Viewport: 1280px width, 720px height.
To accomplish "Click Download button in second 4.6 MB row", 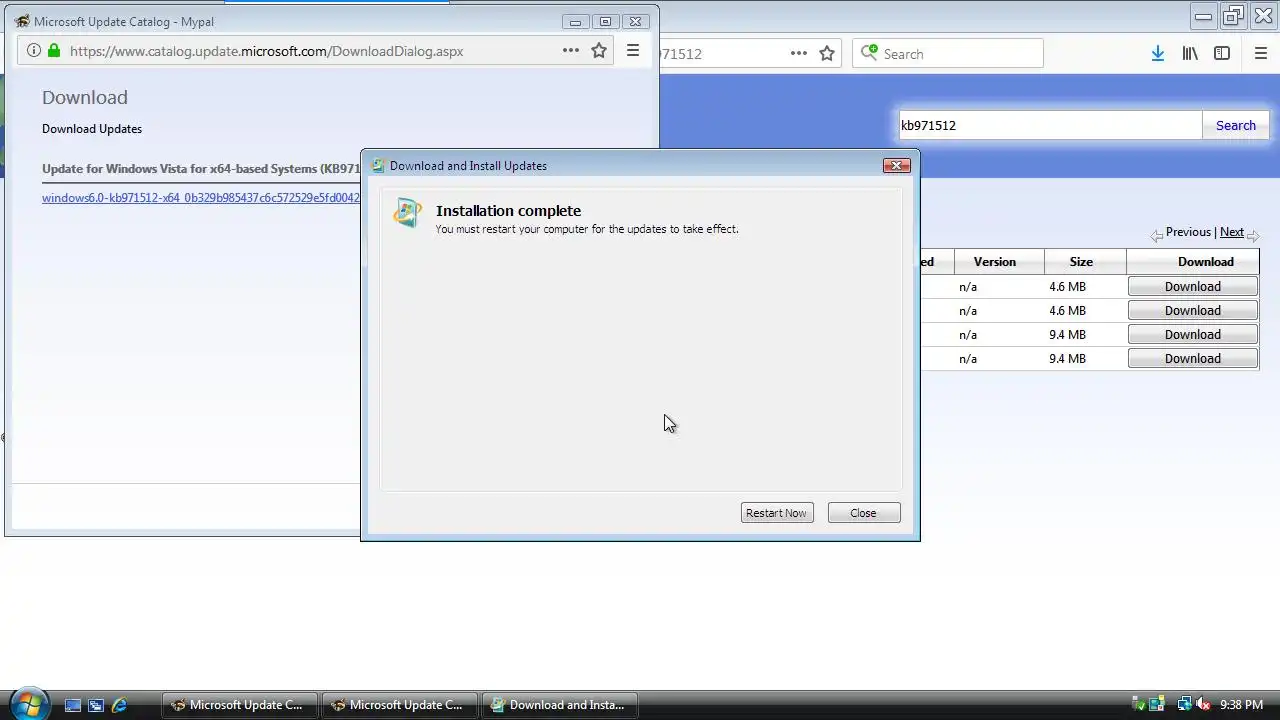I will [x=1193, y=311].
